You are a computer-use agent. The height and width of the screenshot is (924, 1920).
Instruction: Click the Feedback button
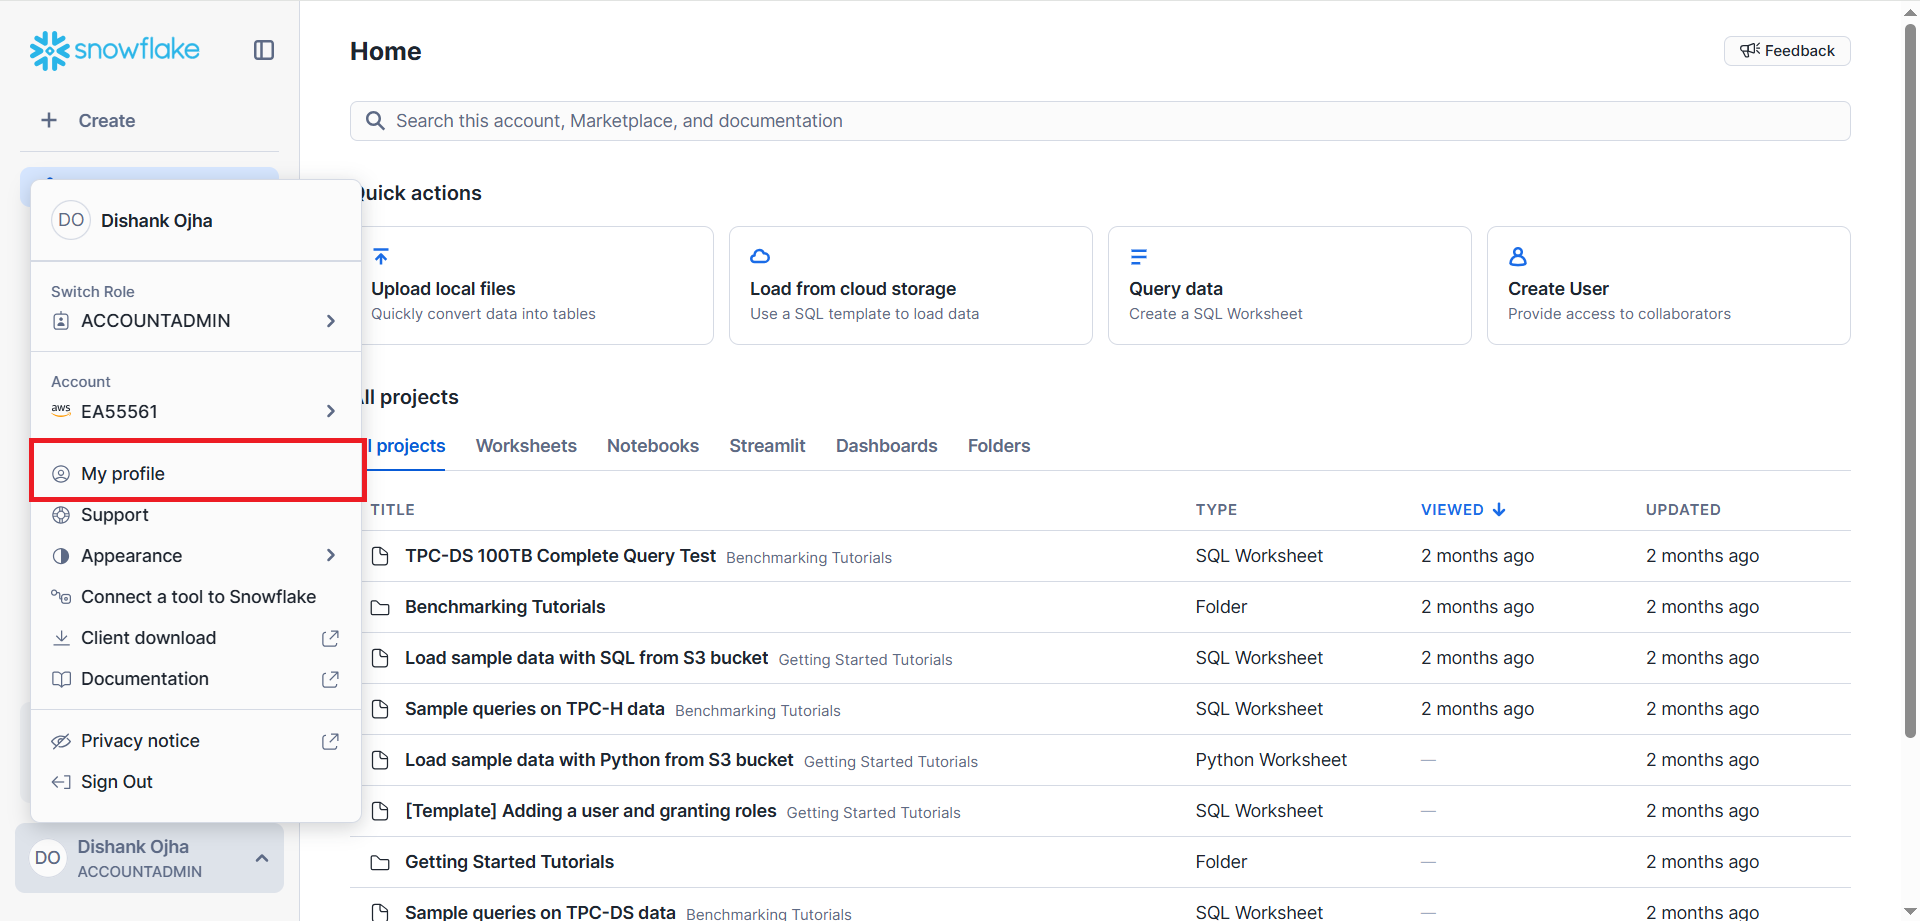1787,51
